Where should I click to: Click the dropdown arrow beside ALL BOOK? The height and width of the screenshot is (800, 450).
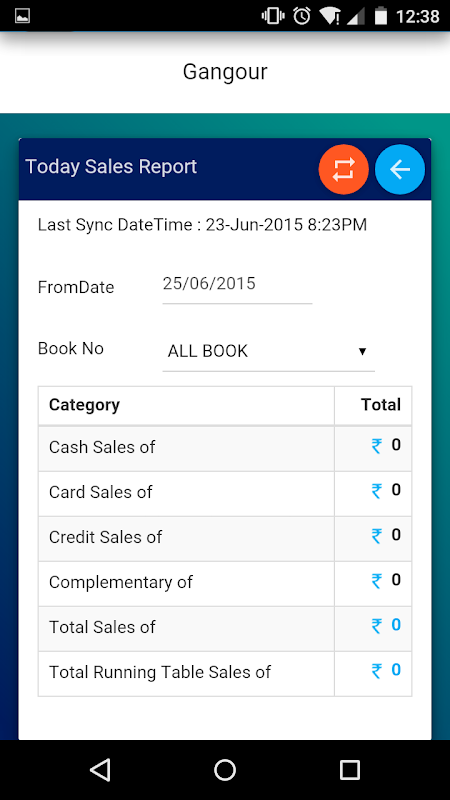[x=362, y=352]
